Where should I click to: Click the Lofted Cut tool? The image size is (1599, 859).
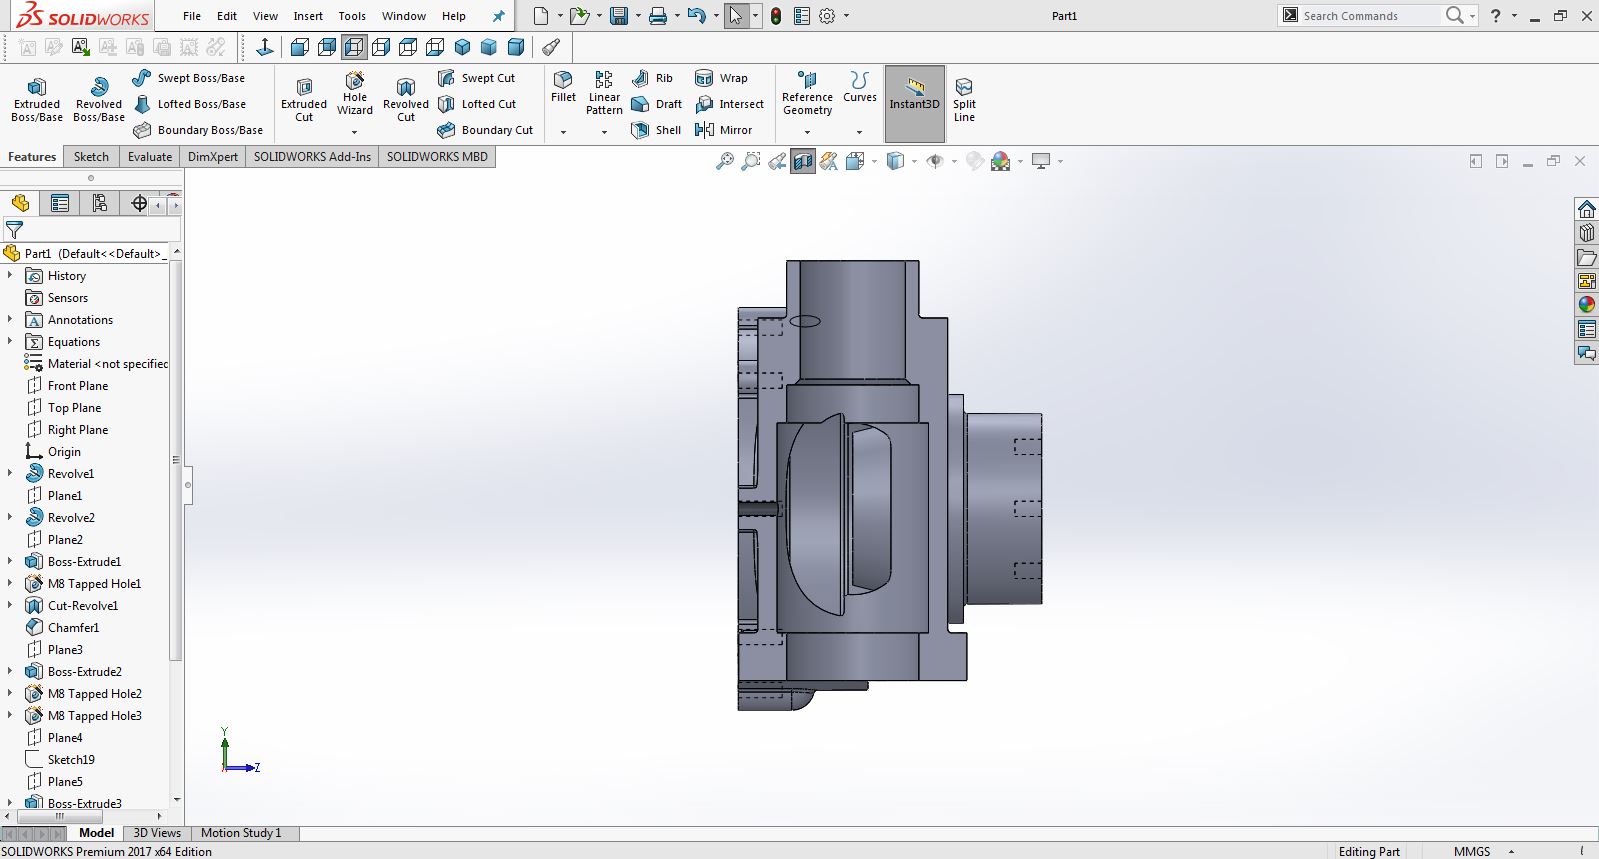point(477,104)
